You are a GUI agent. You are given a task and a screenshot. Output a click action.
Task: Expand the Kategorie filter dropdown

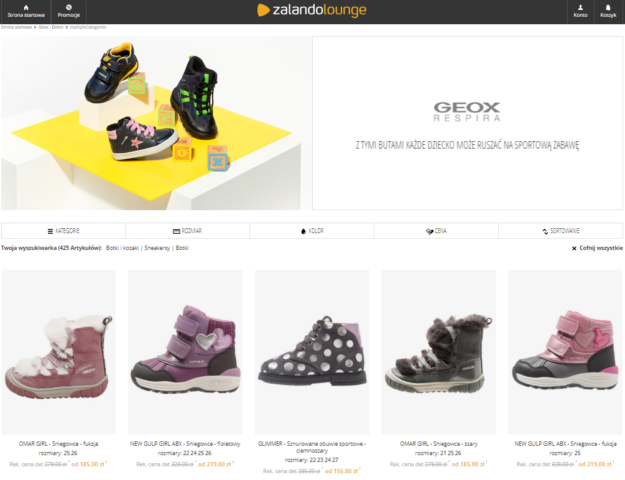[x=63, y=231]
